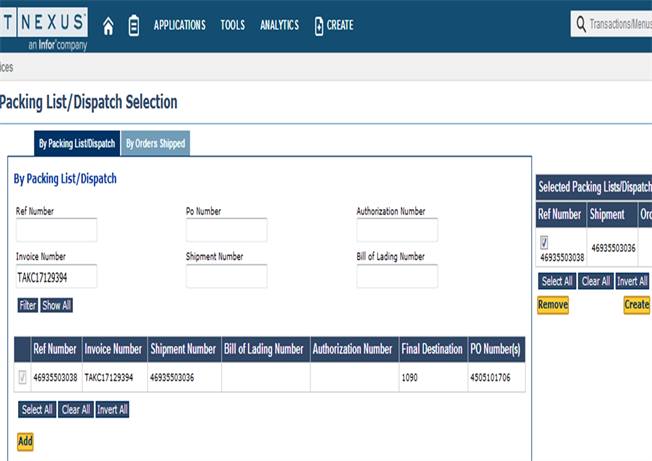Click Clear All in selected lists panel
The width and height of the screenshot is (652, 461).
[x=596, y=282]
